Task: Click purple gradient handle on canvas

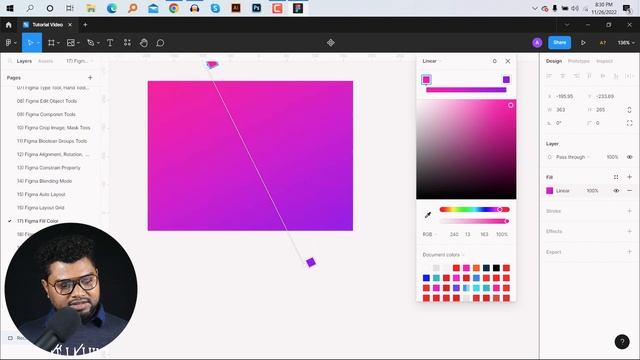Action: [311, 262]
